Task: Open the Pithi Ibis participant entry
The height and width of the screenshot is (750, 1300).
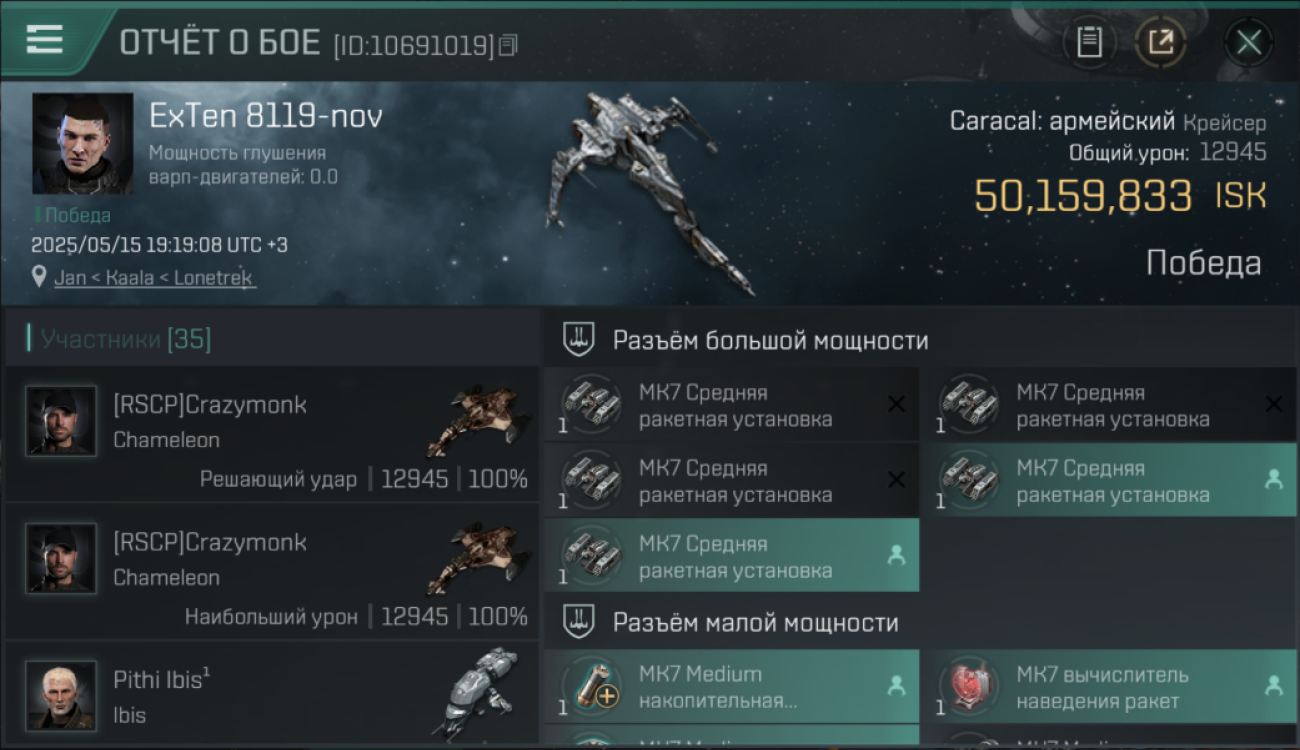Action: click(x=272, y=695)
